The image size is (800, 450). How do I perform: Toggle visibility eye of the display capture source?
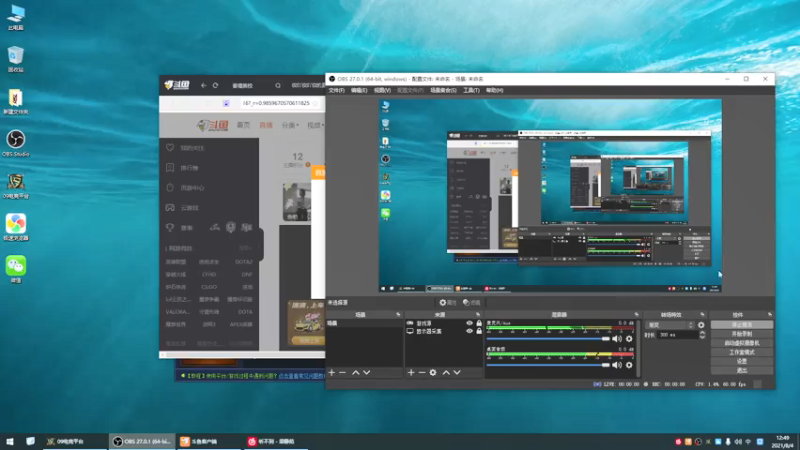point(469,331)
